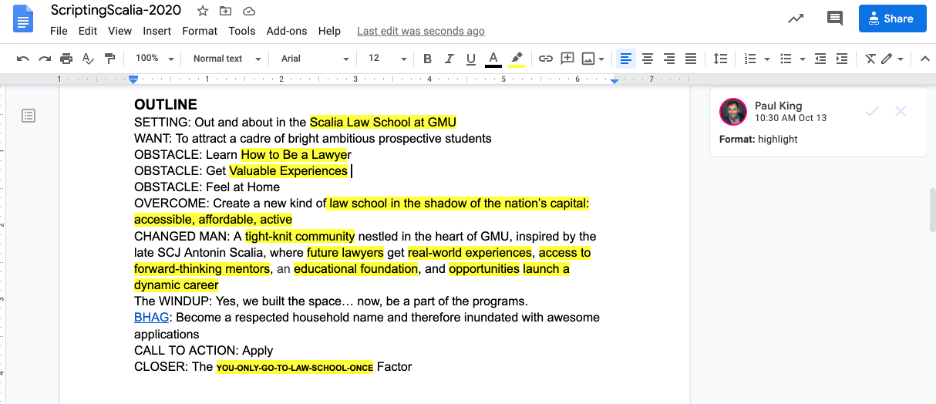Open the File menu
The height and width of the screenshot is (404, 936).
tap(58, 31)
